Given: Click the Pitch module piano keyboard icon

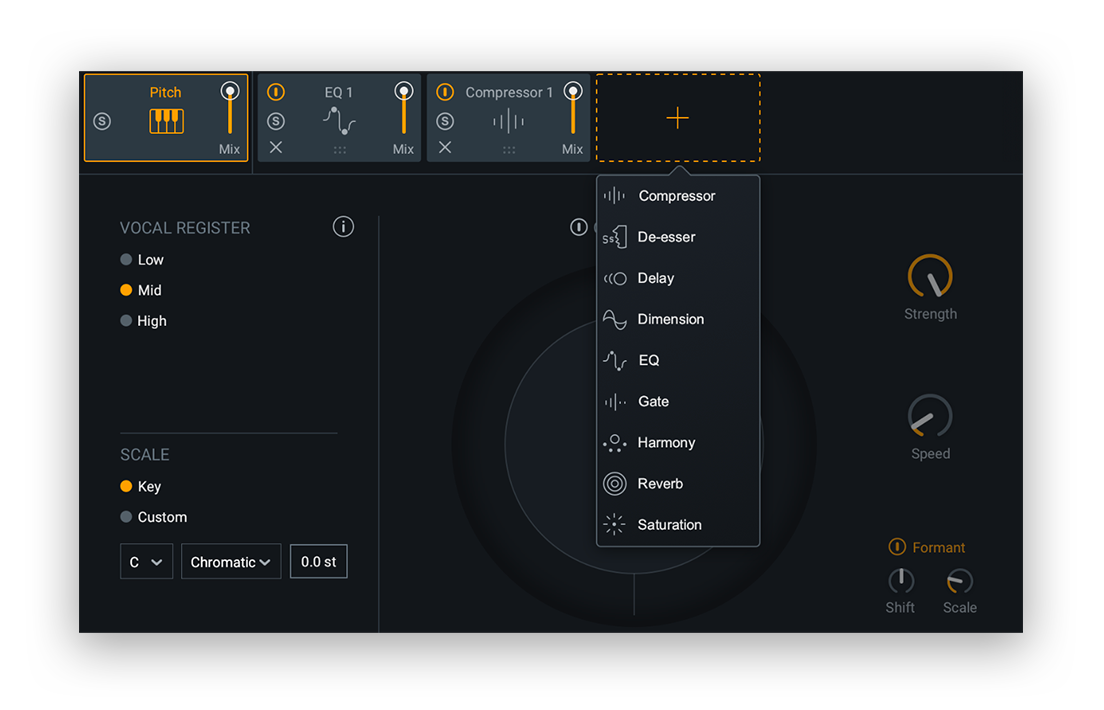Looking at the screenshot, I should [x=166, y=121].
